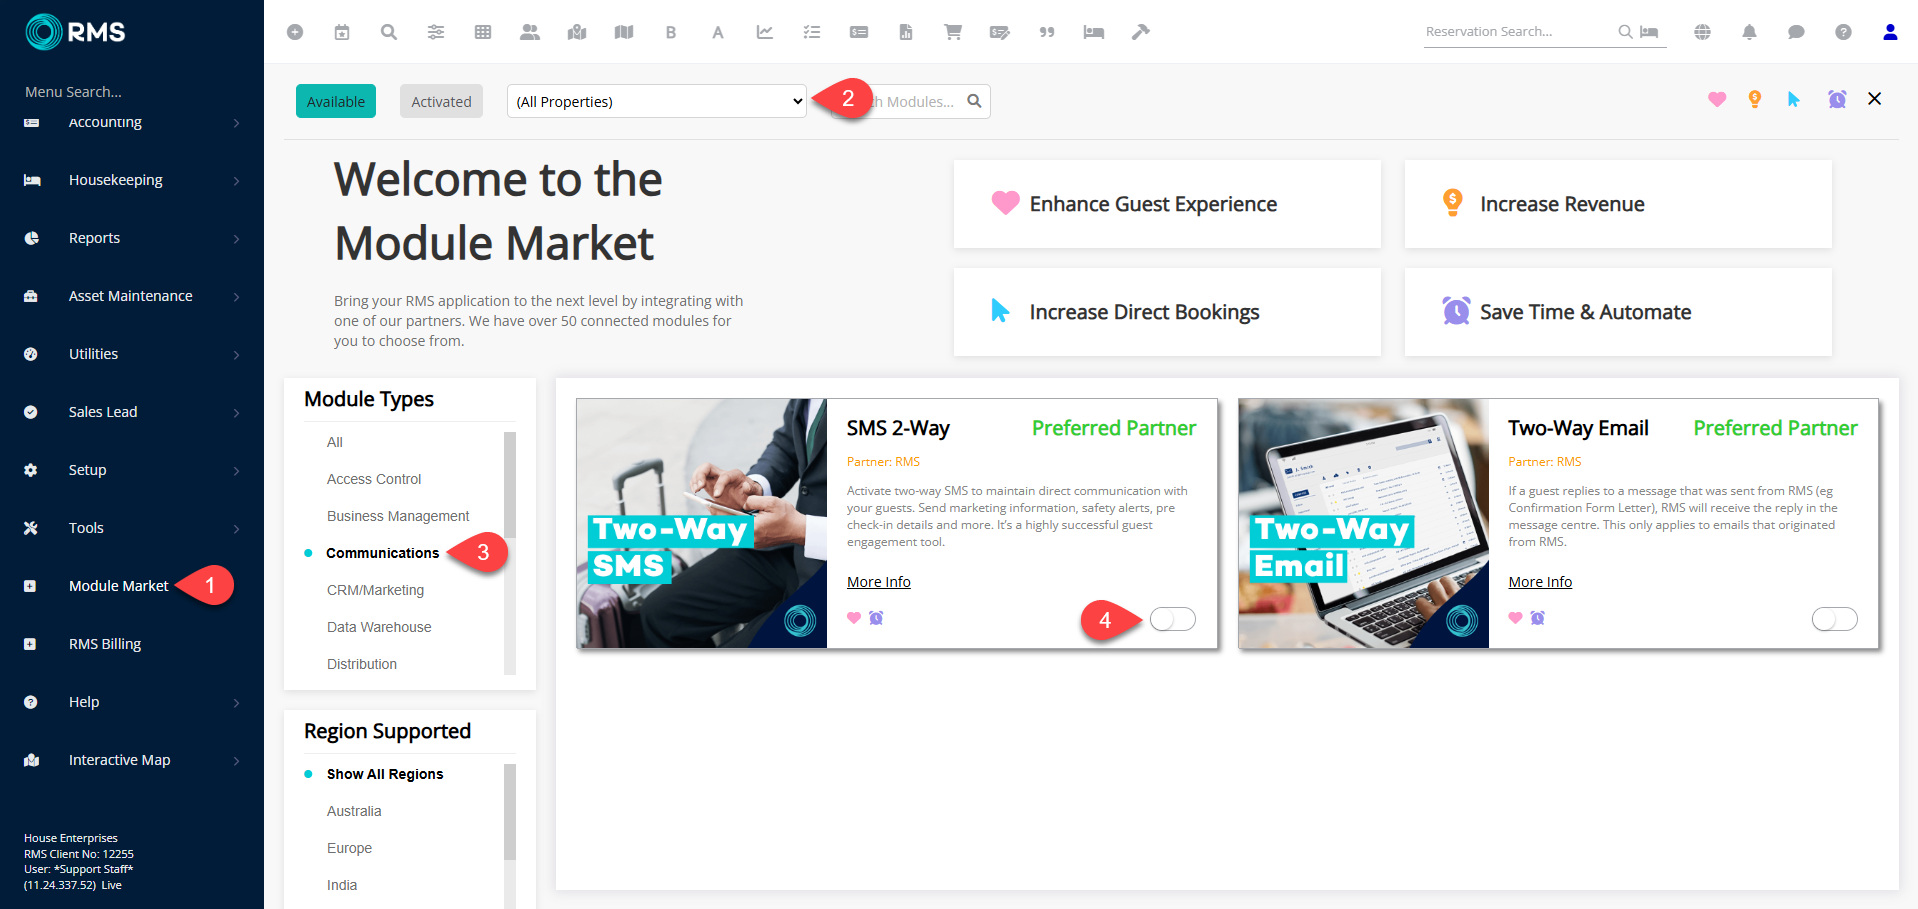Toggle on the SMS 2-Way module switch

(1173, 619)
